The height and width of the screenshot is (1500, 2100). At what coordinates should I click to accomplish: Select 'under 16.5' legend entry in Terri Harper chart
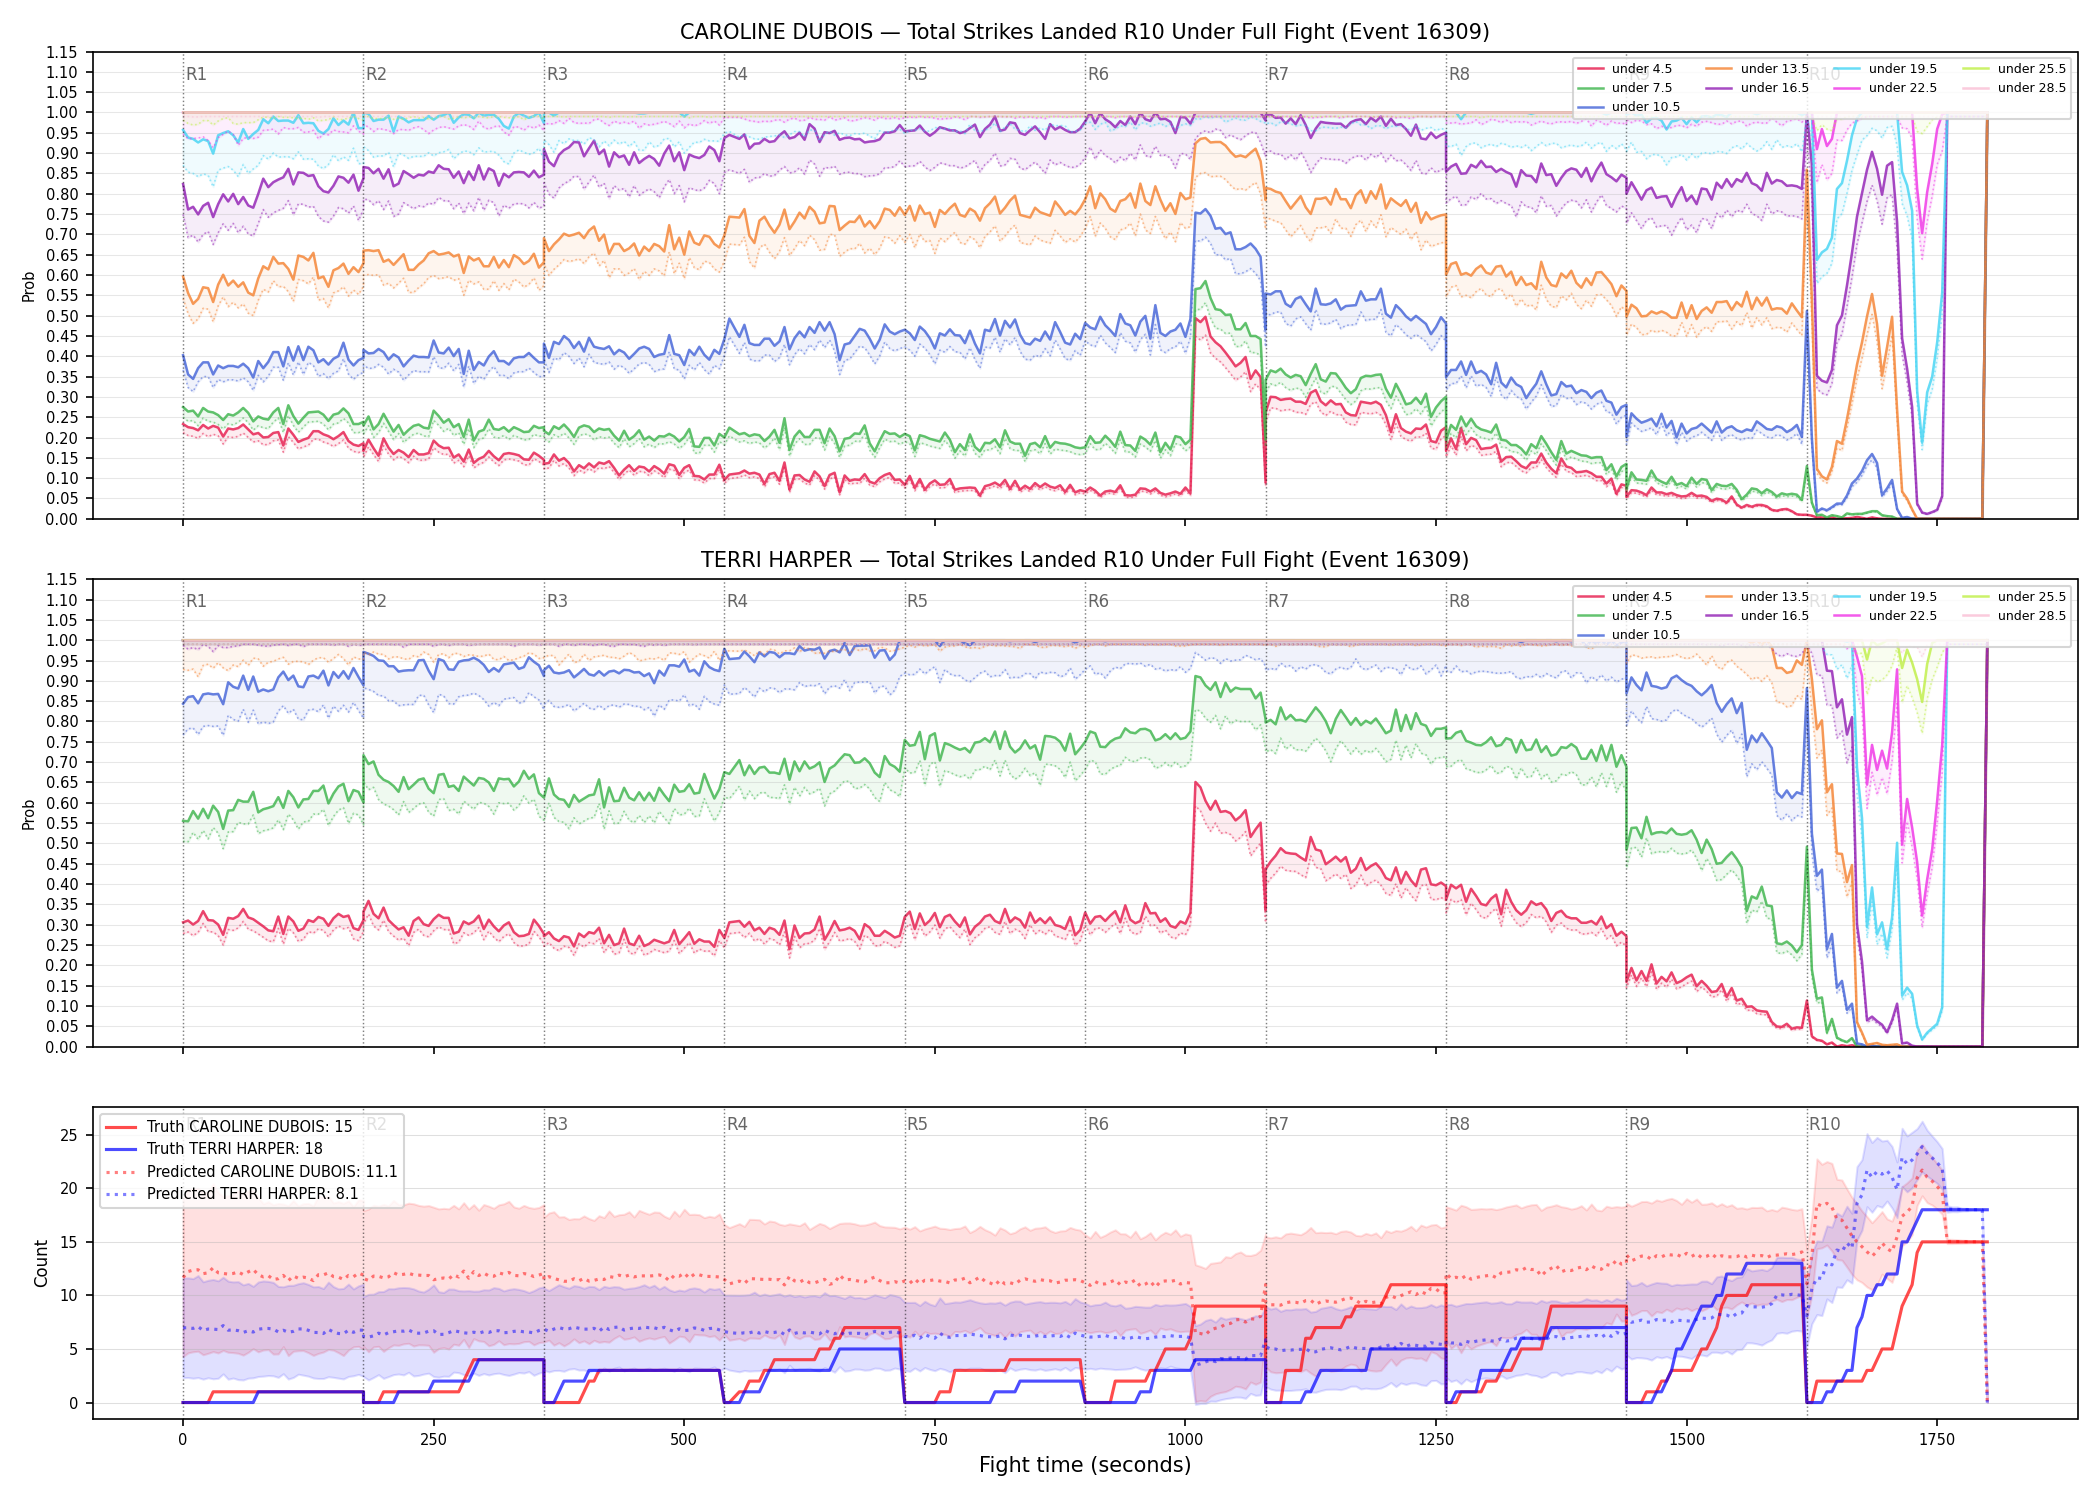click(1758, 616)
